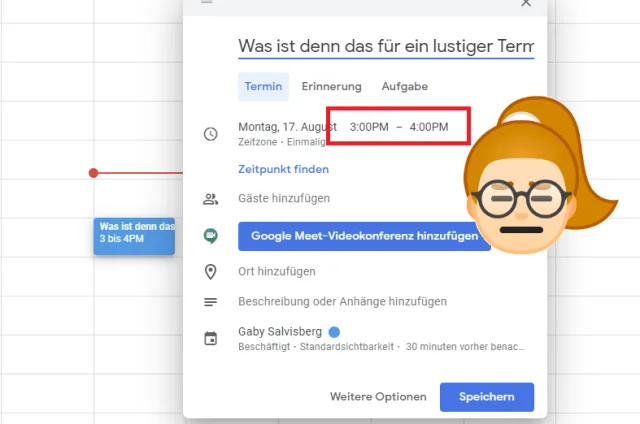Viewport: 640px width, 424px height.
Task: Click the description lines icon
Action: tap(211, 302)
